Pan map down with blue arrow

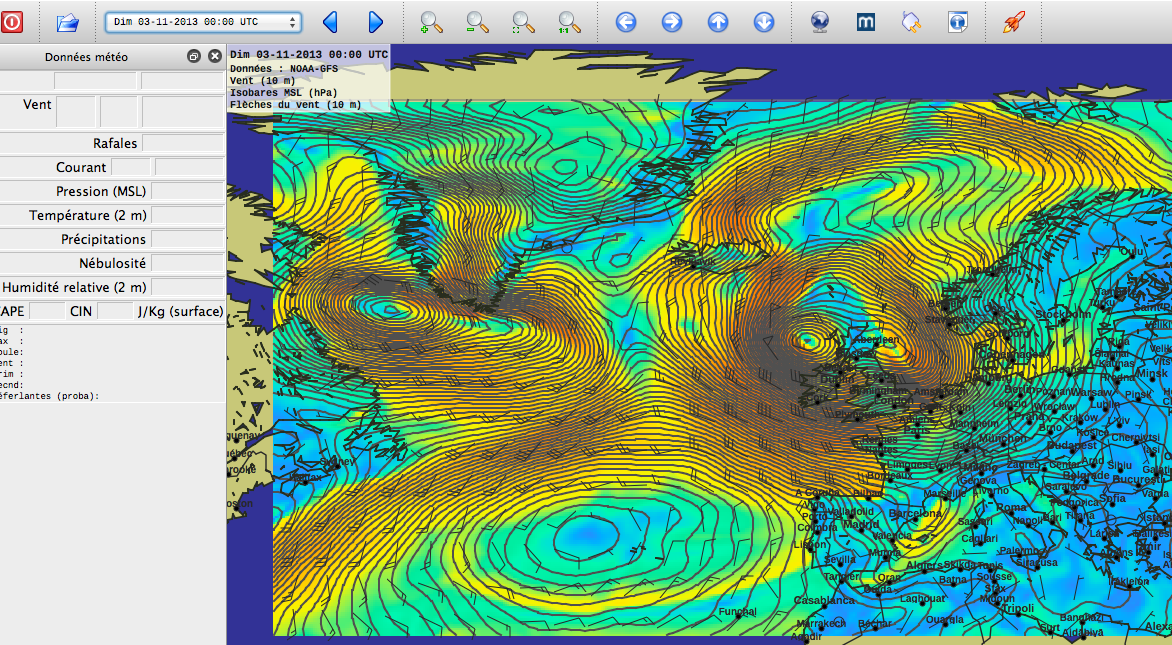point(764,22)
